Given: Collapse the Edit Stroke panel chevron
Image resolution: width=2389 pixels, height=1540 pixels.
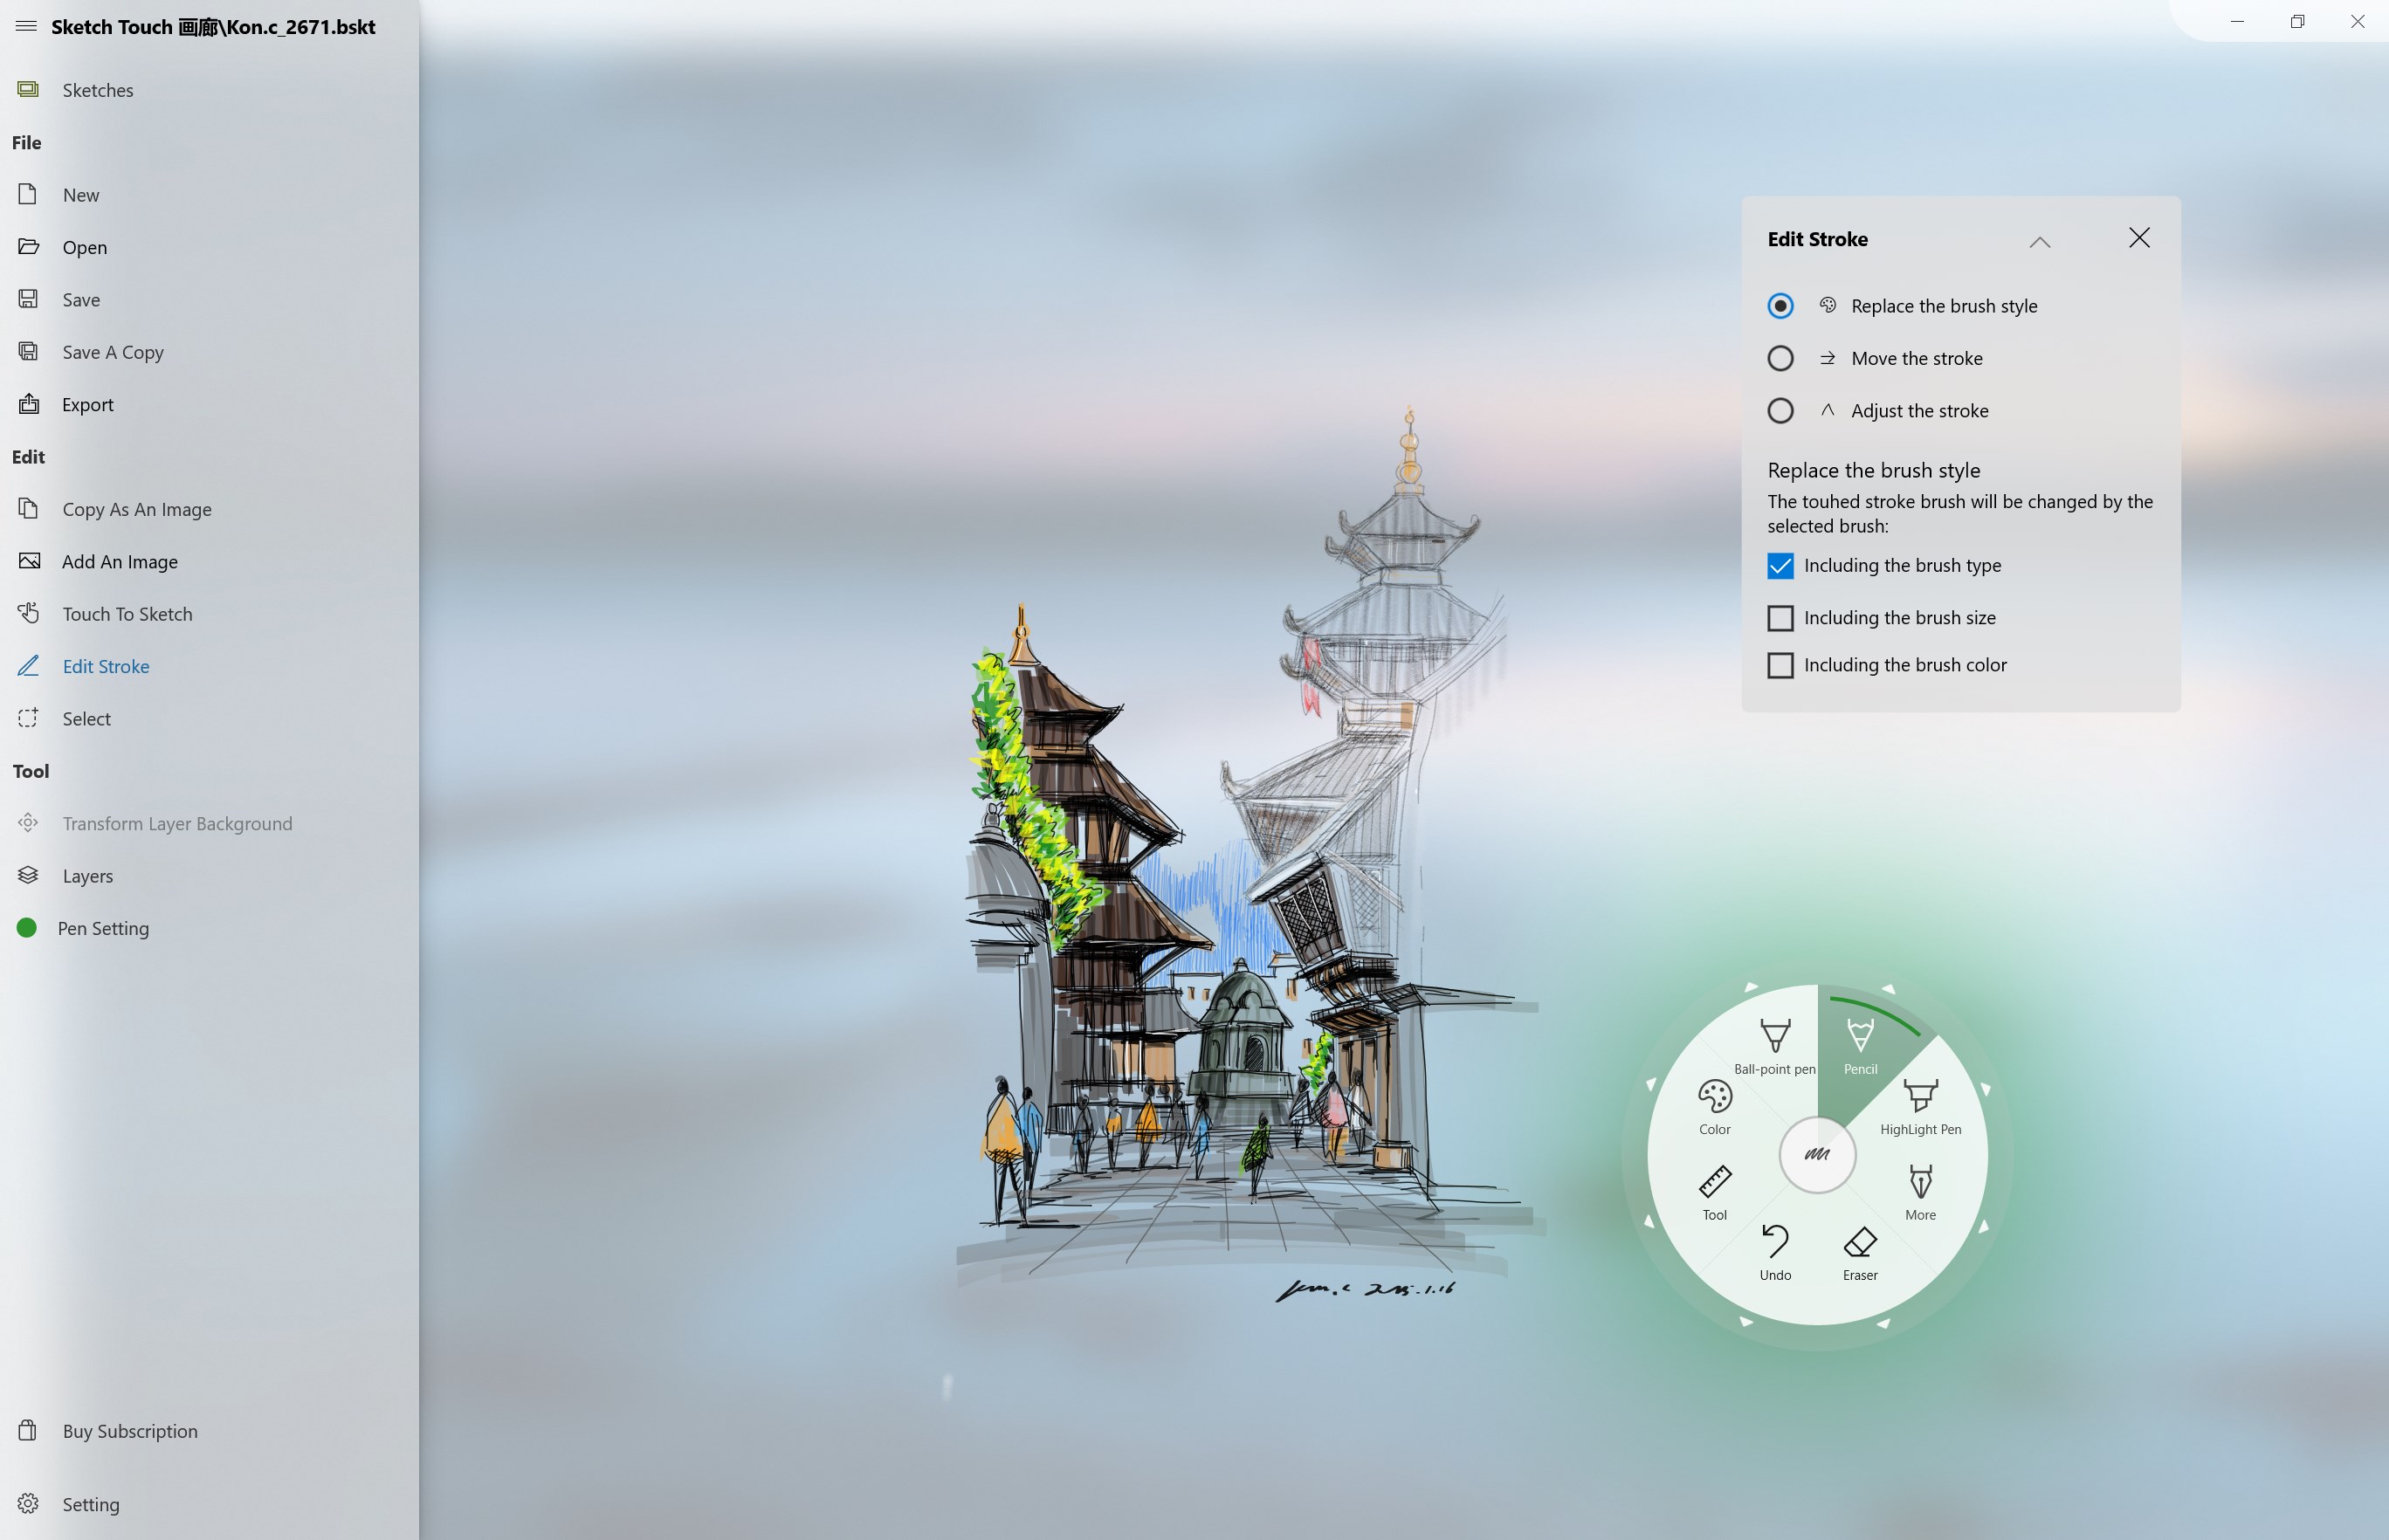Looking at the screenshot, I should point(2039,241).
